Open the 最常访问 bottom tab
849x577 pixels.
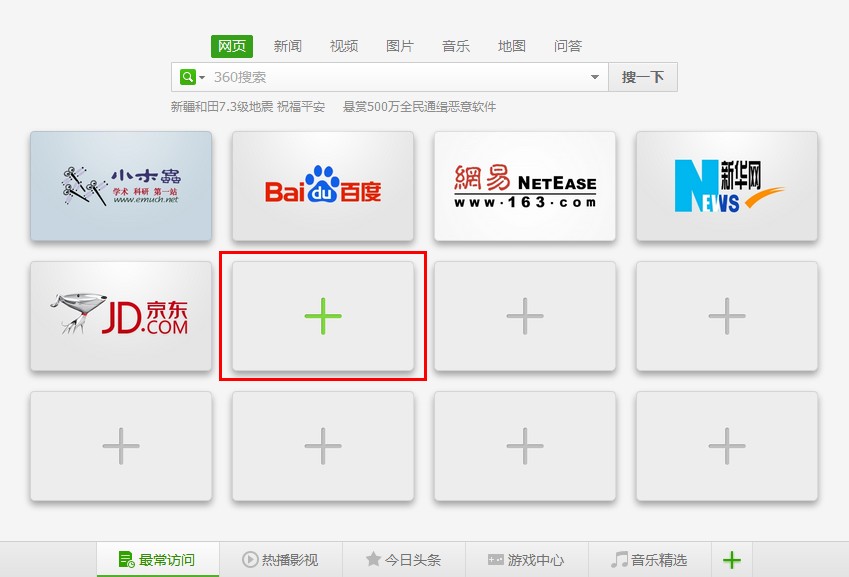click(158, 560)
